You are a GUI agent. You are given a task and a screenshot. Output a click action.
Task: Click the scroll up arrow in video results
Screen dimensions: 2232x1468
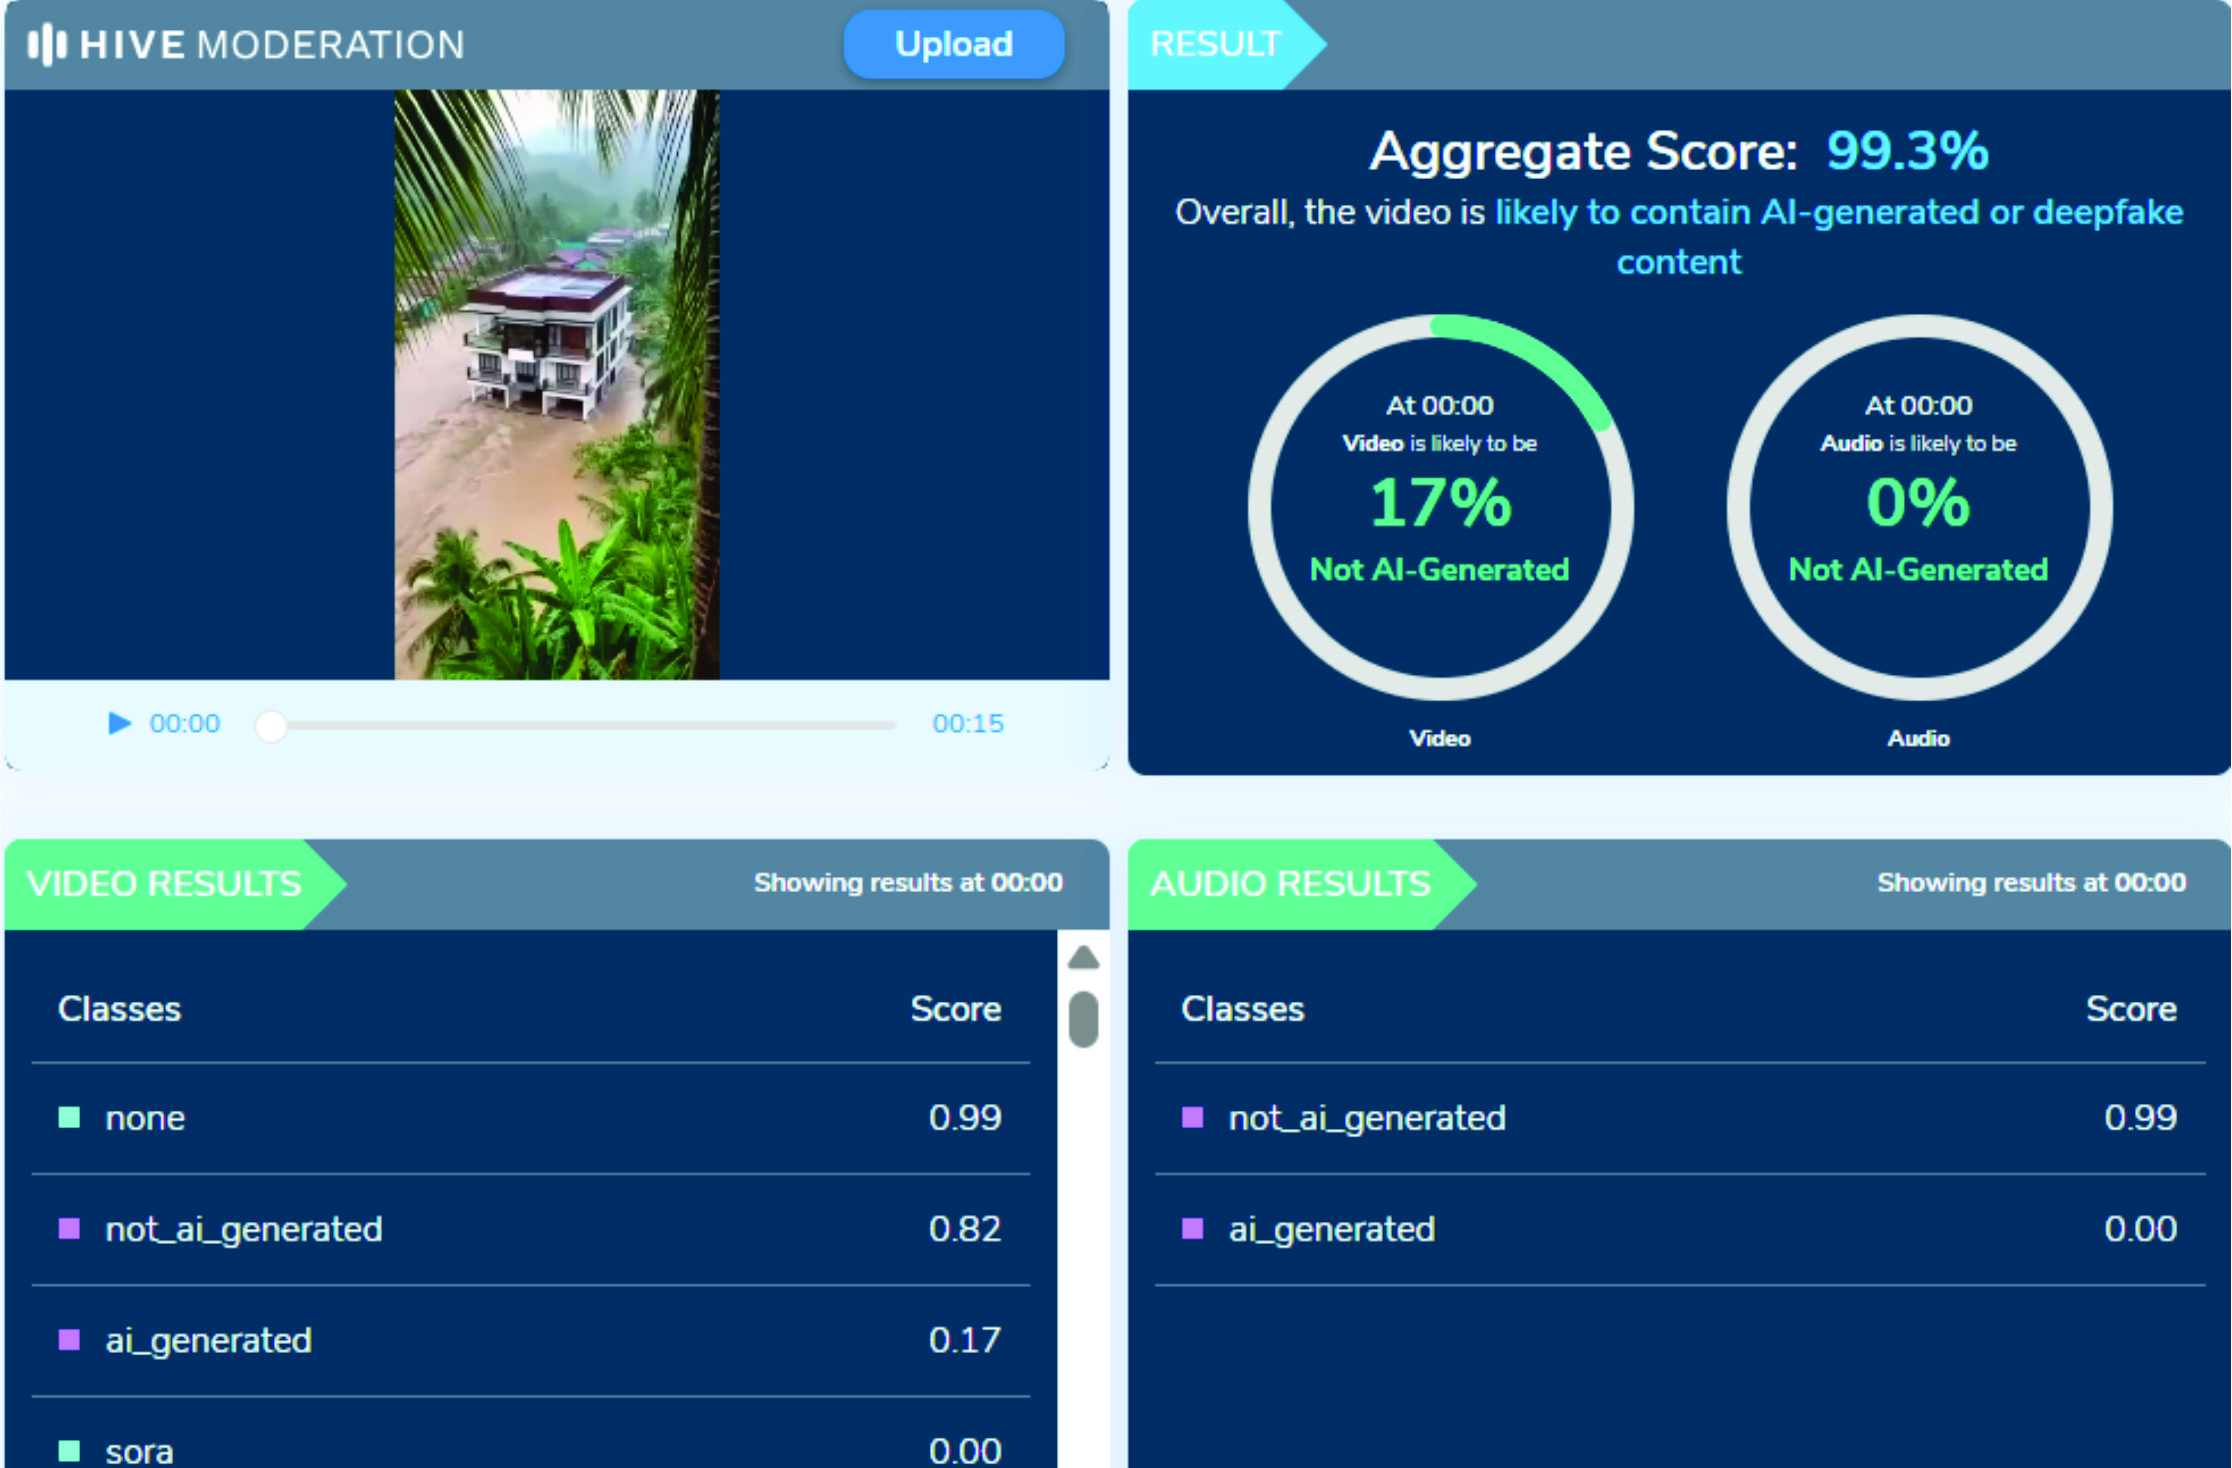tap(1083, 958)
